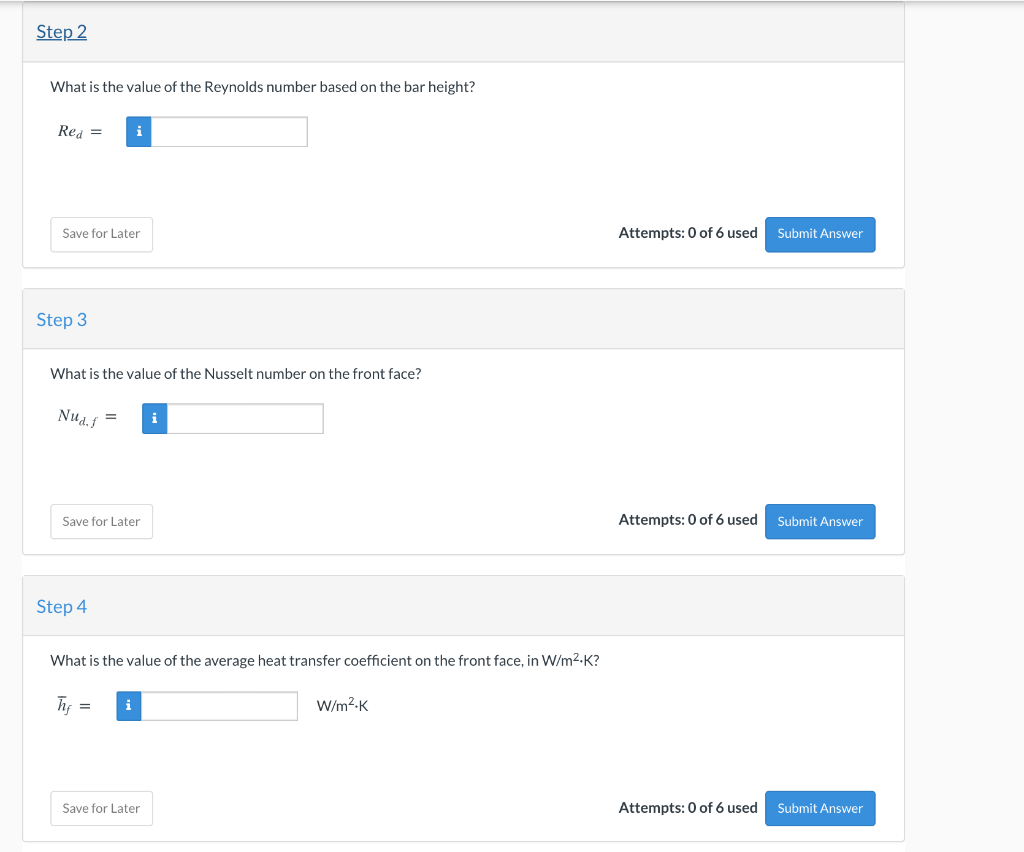Submit Answer for the Reynolds number question
This screenshot has width=1024, height=852.
820,234
